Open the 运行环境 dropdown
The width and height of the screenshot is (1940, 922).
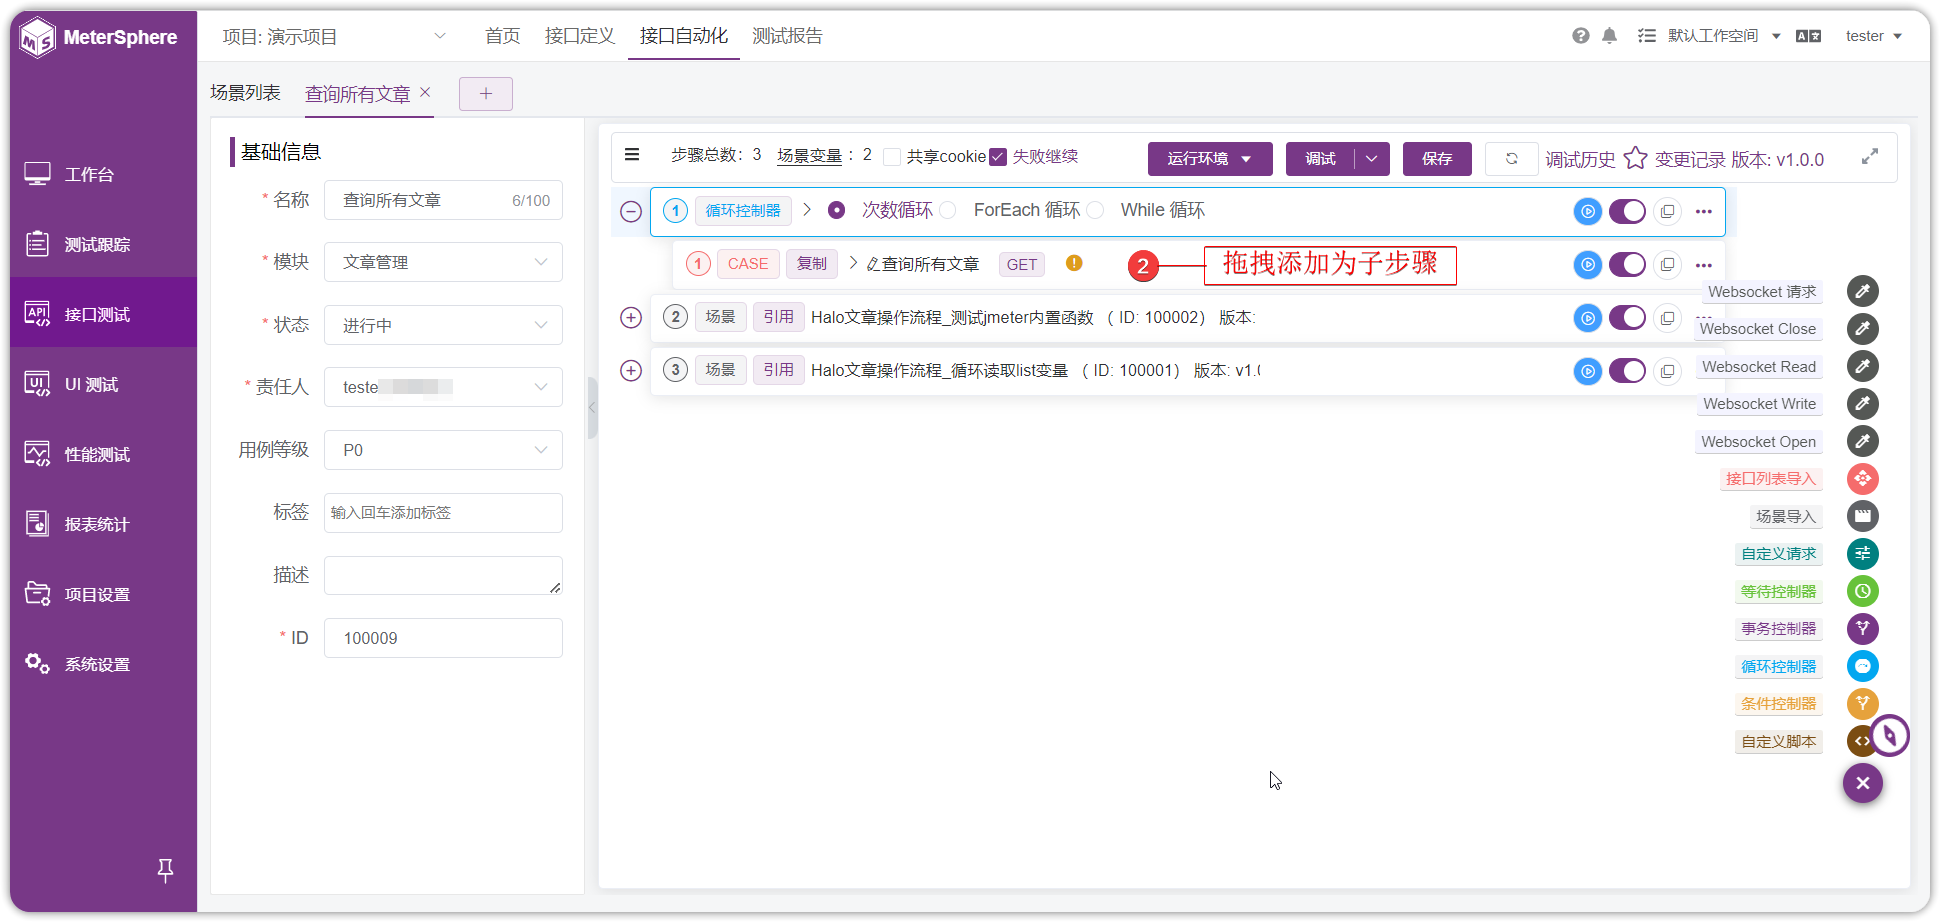click(1210, 159)
